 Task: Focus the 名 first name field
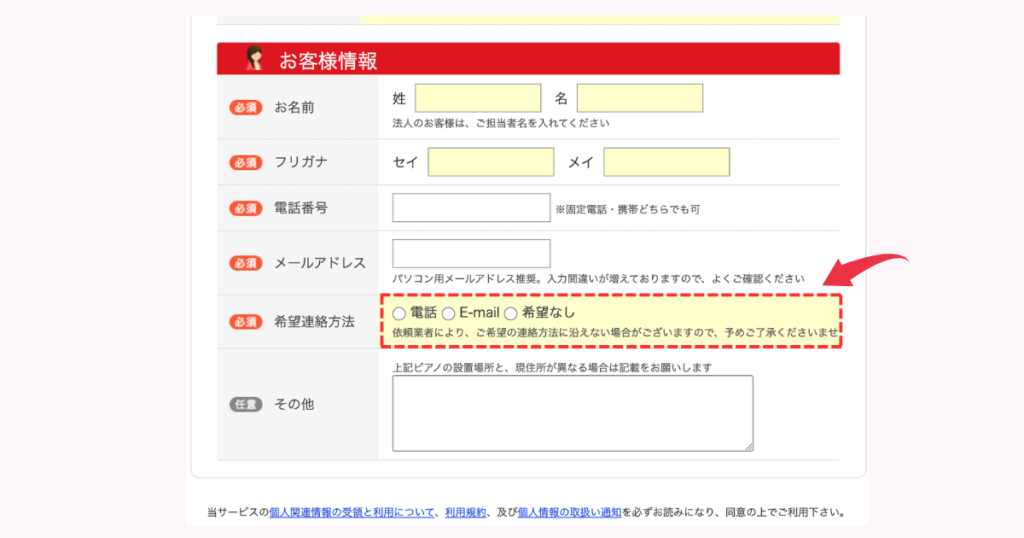640,98
